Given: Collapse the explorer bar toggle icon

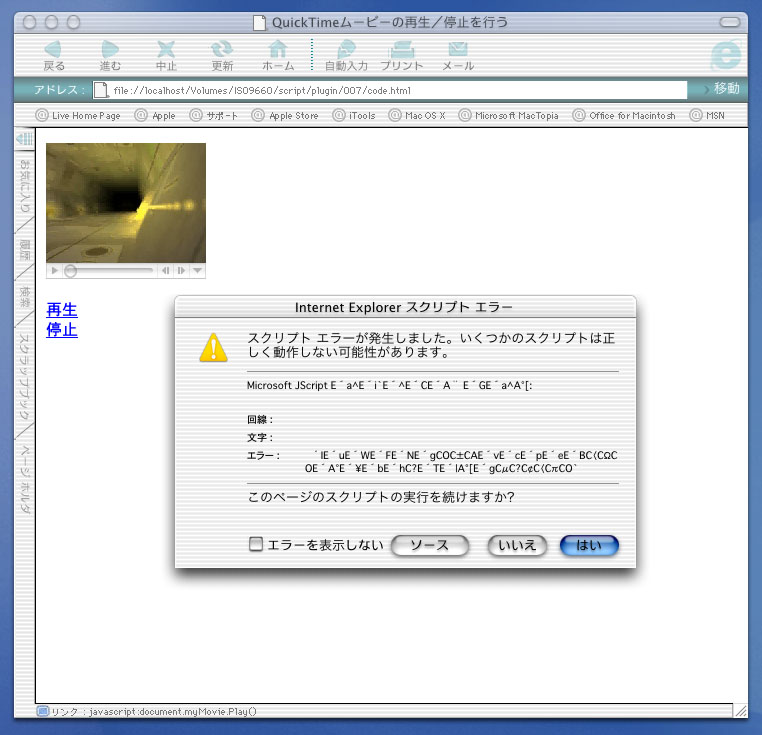Looking at the screenshot, I should point(24,139).
